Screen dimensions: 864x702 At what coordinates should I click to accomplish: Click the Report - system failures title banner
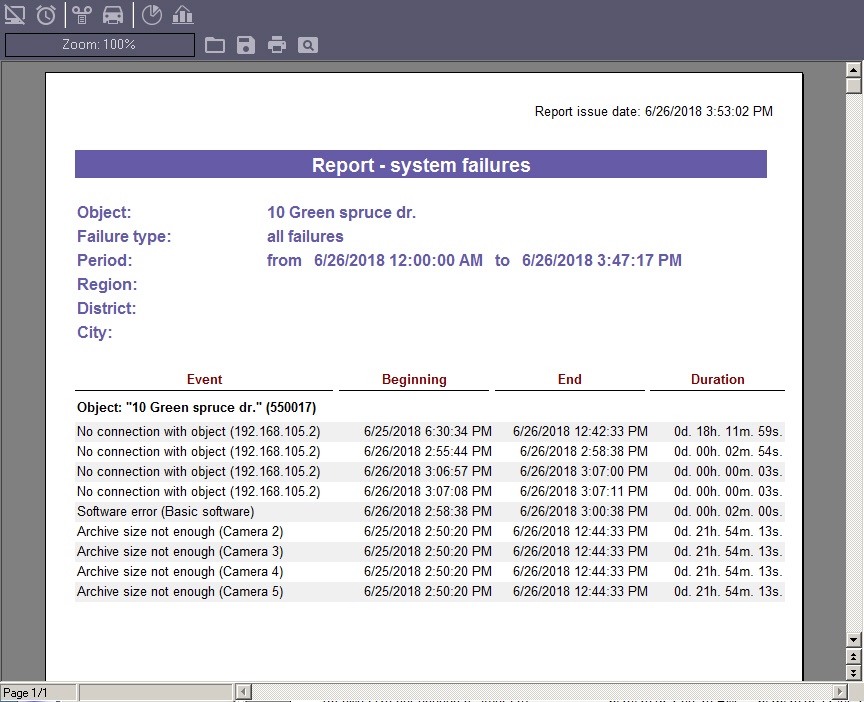pyautogui.click(x=420, y=165)
